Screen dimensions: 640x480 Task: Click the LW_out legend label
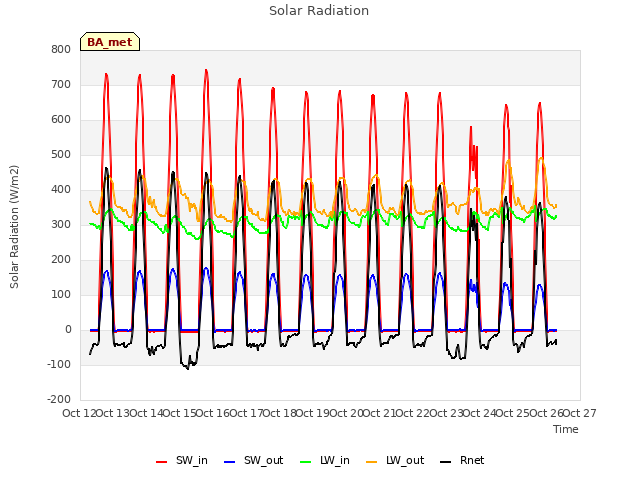click(405, 460)
